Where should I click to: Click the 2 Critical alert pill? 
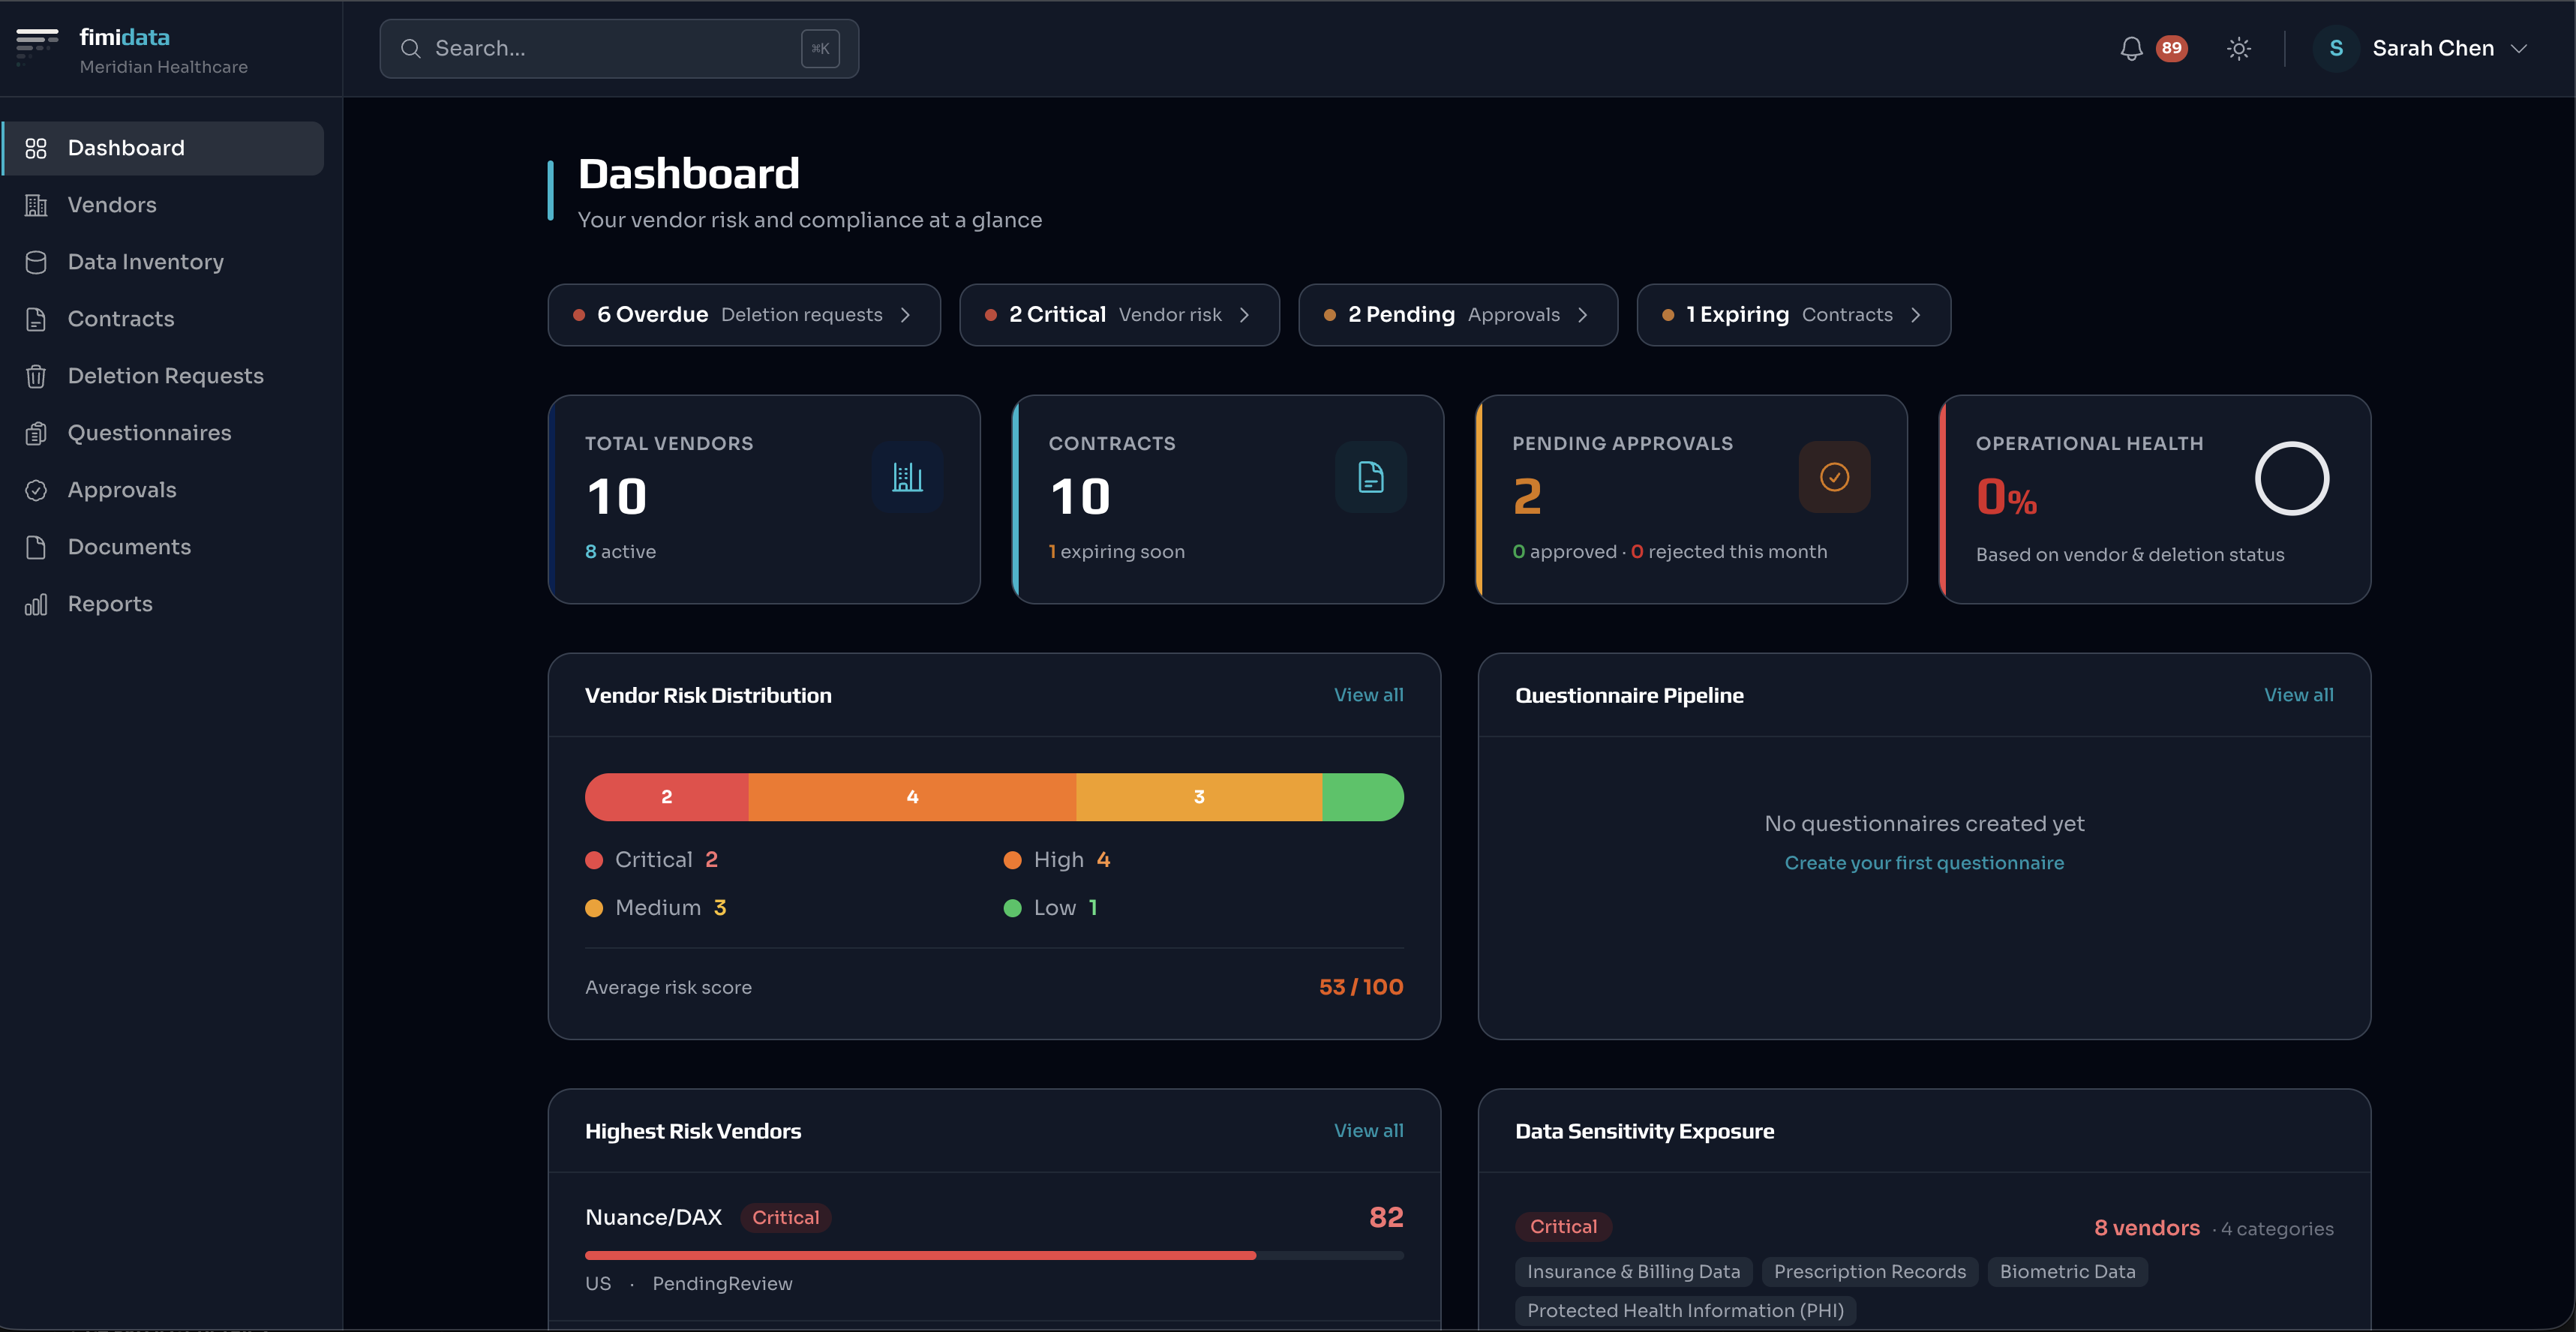(x=1119, y=315)
